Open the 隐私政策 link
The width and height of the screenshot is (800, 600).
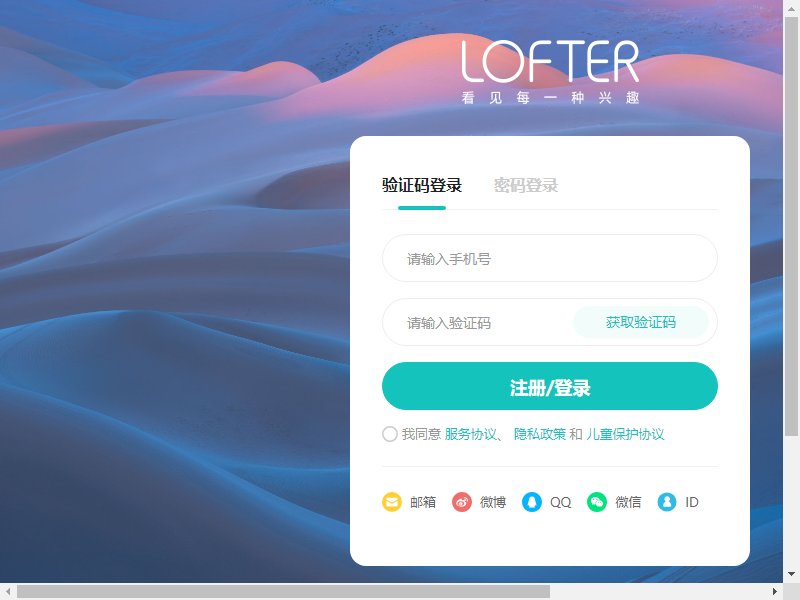click(540, 434)
